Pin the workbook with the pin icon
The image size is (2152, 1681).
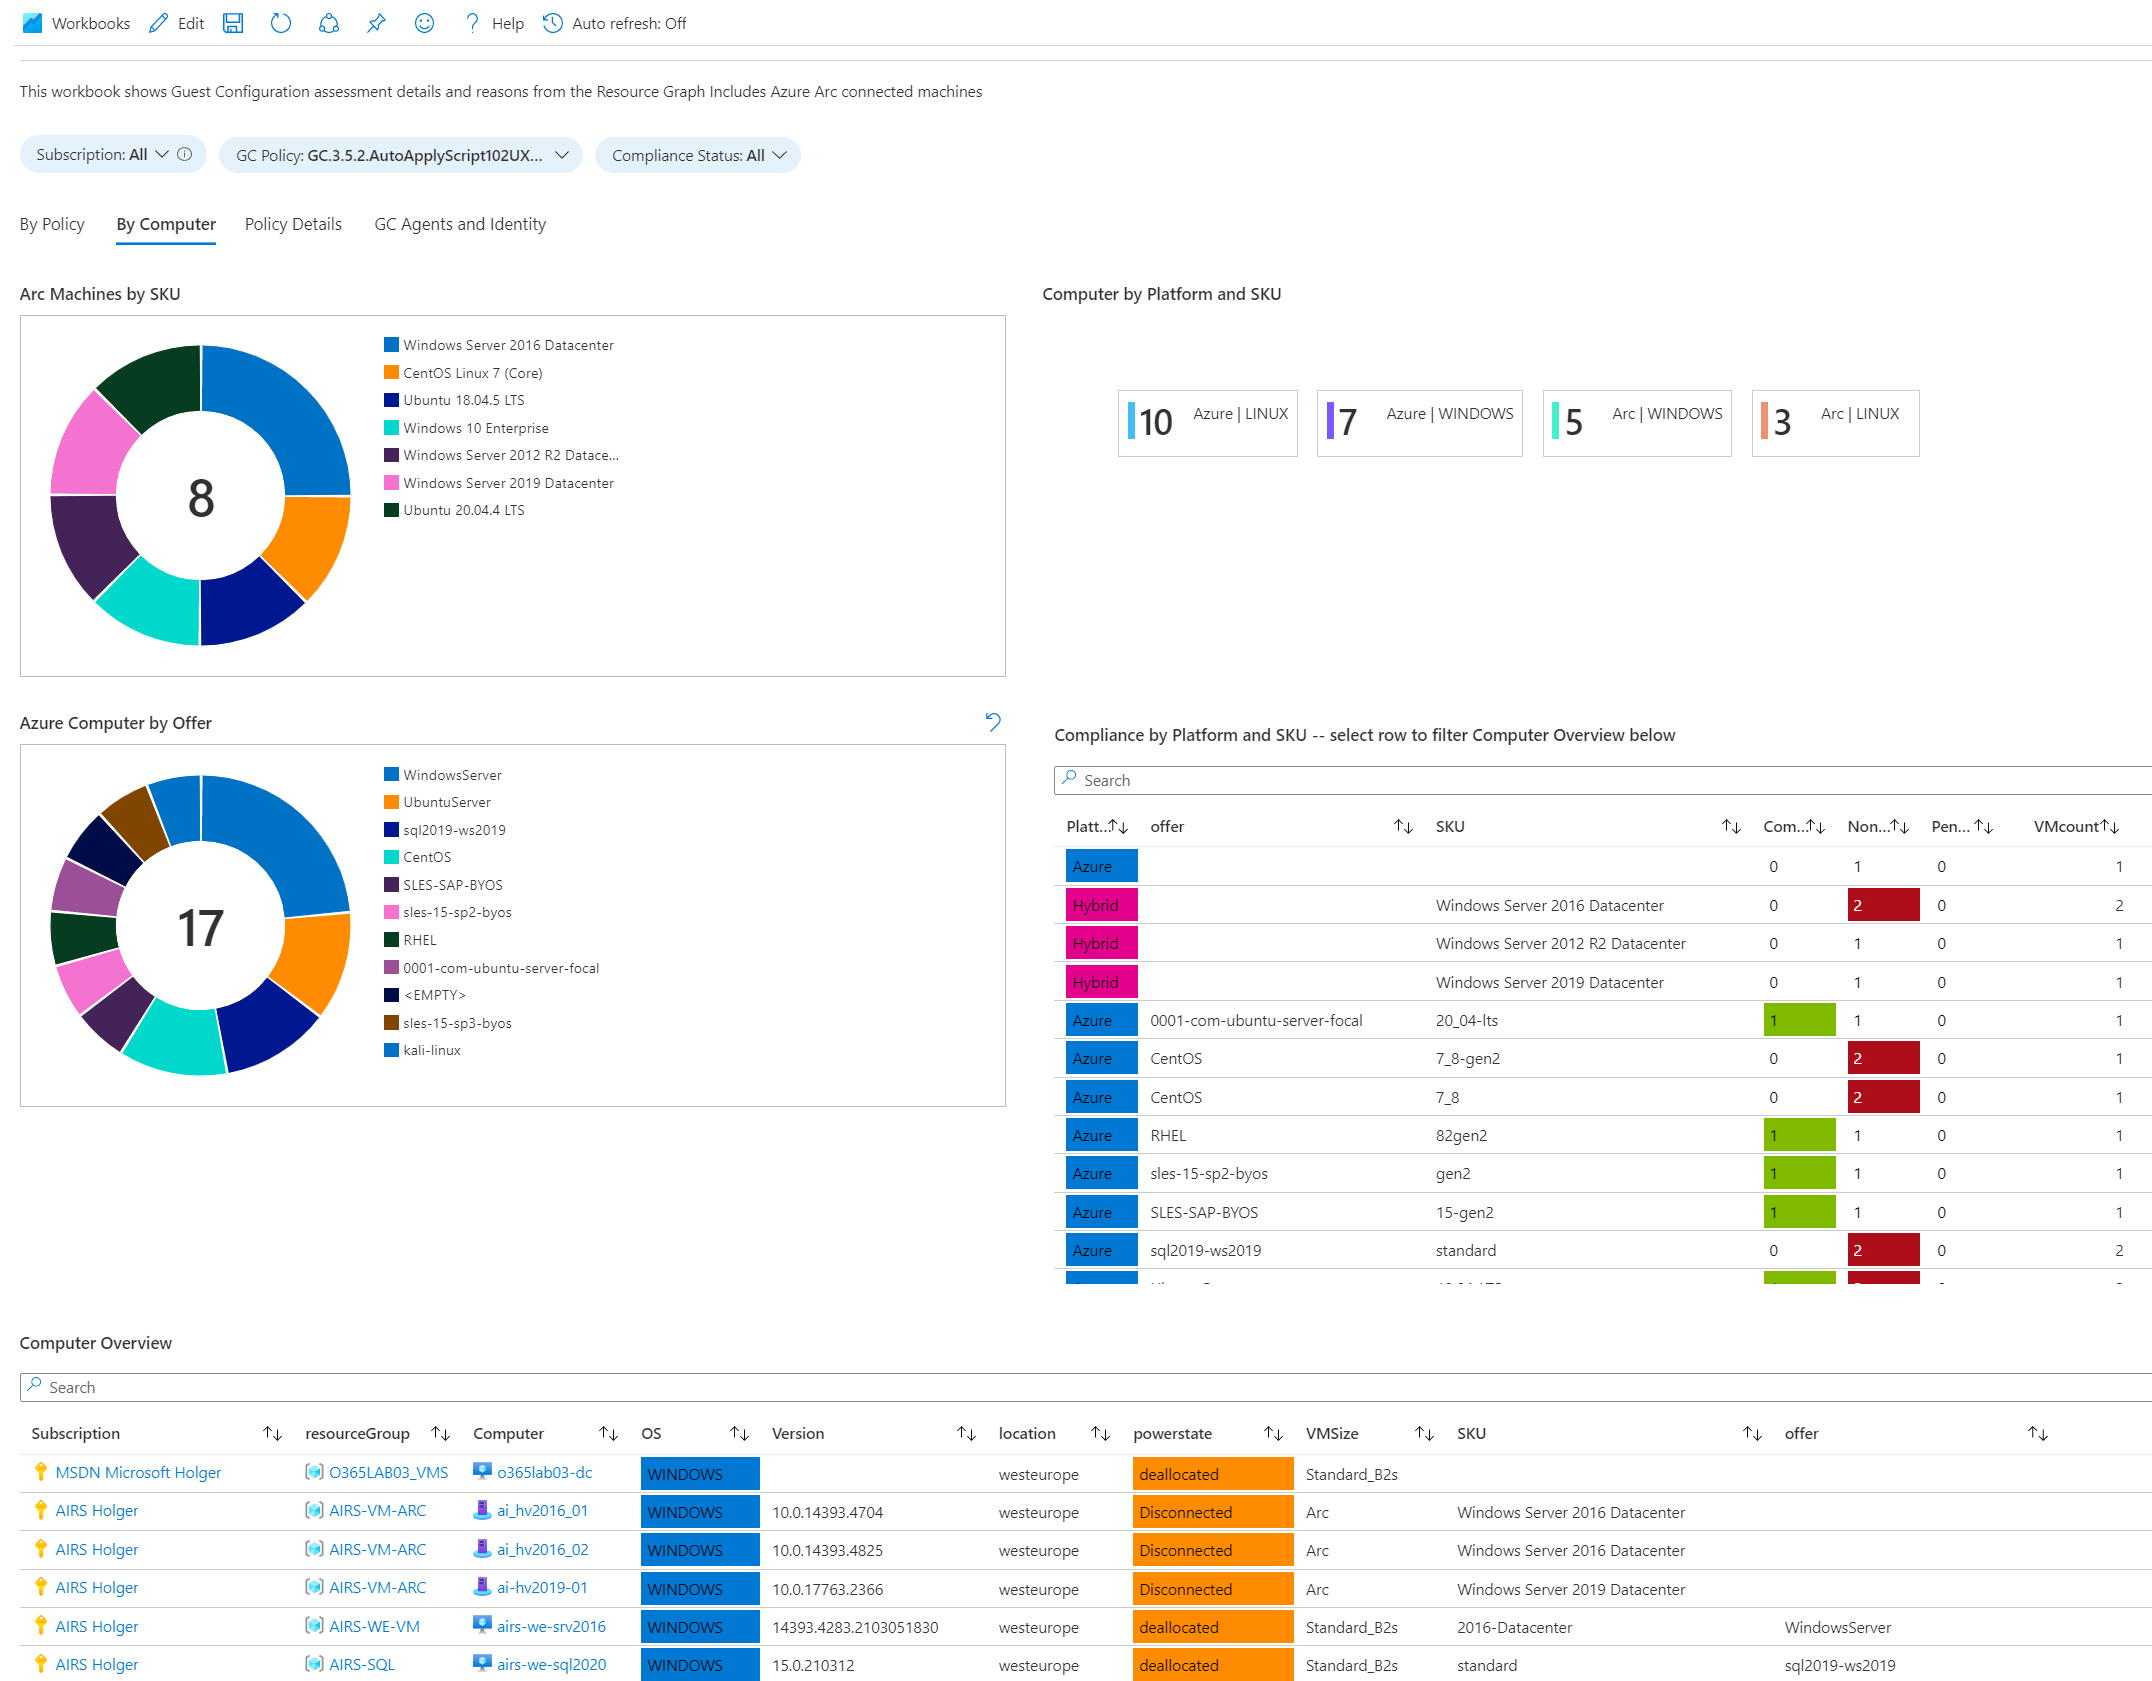[x=376, y=23]
